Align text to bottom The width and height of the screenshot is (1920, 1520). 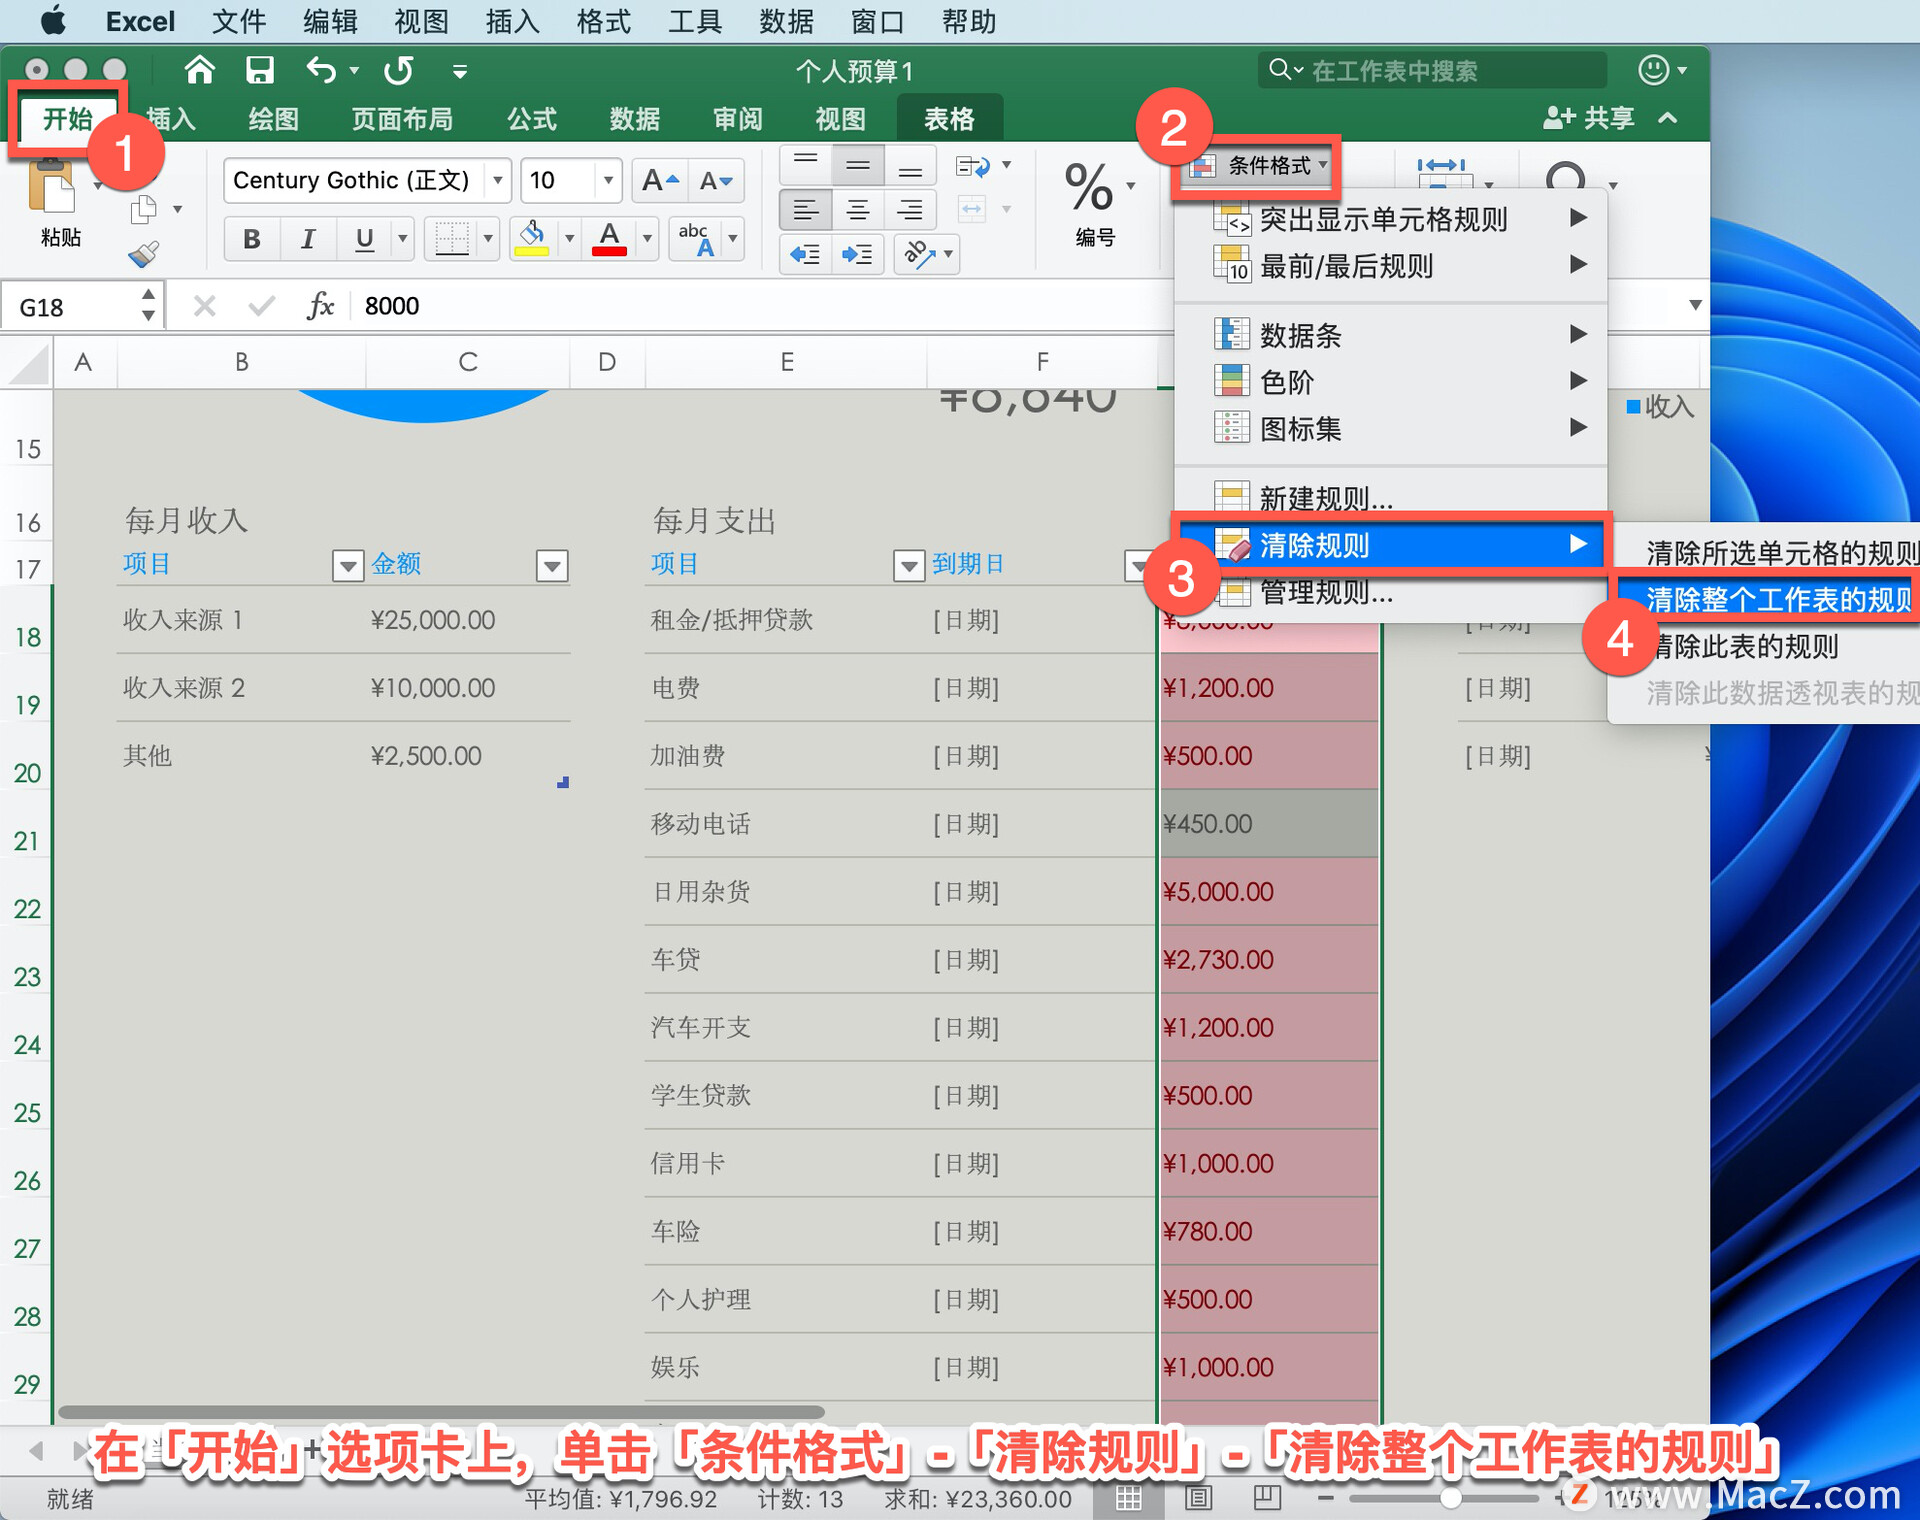click(910, 166)
